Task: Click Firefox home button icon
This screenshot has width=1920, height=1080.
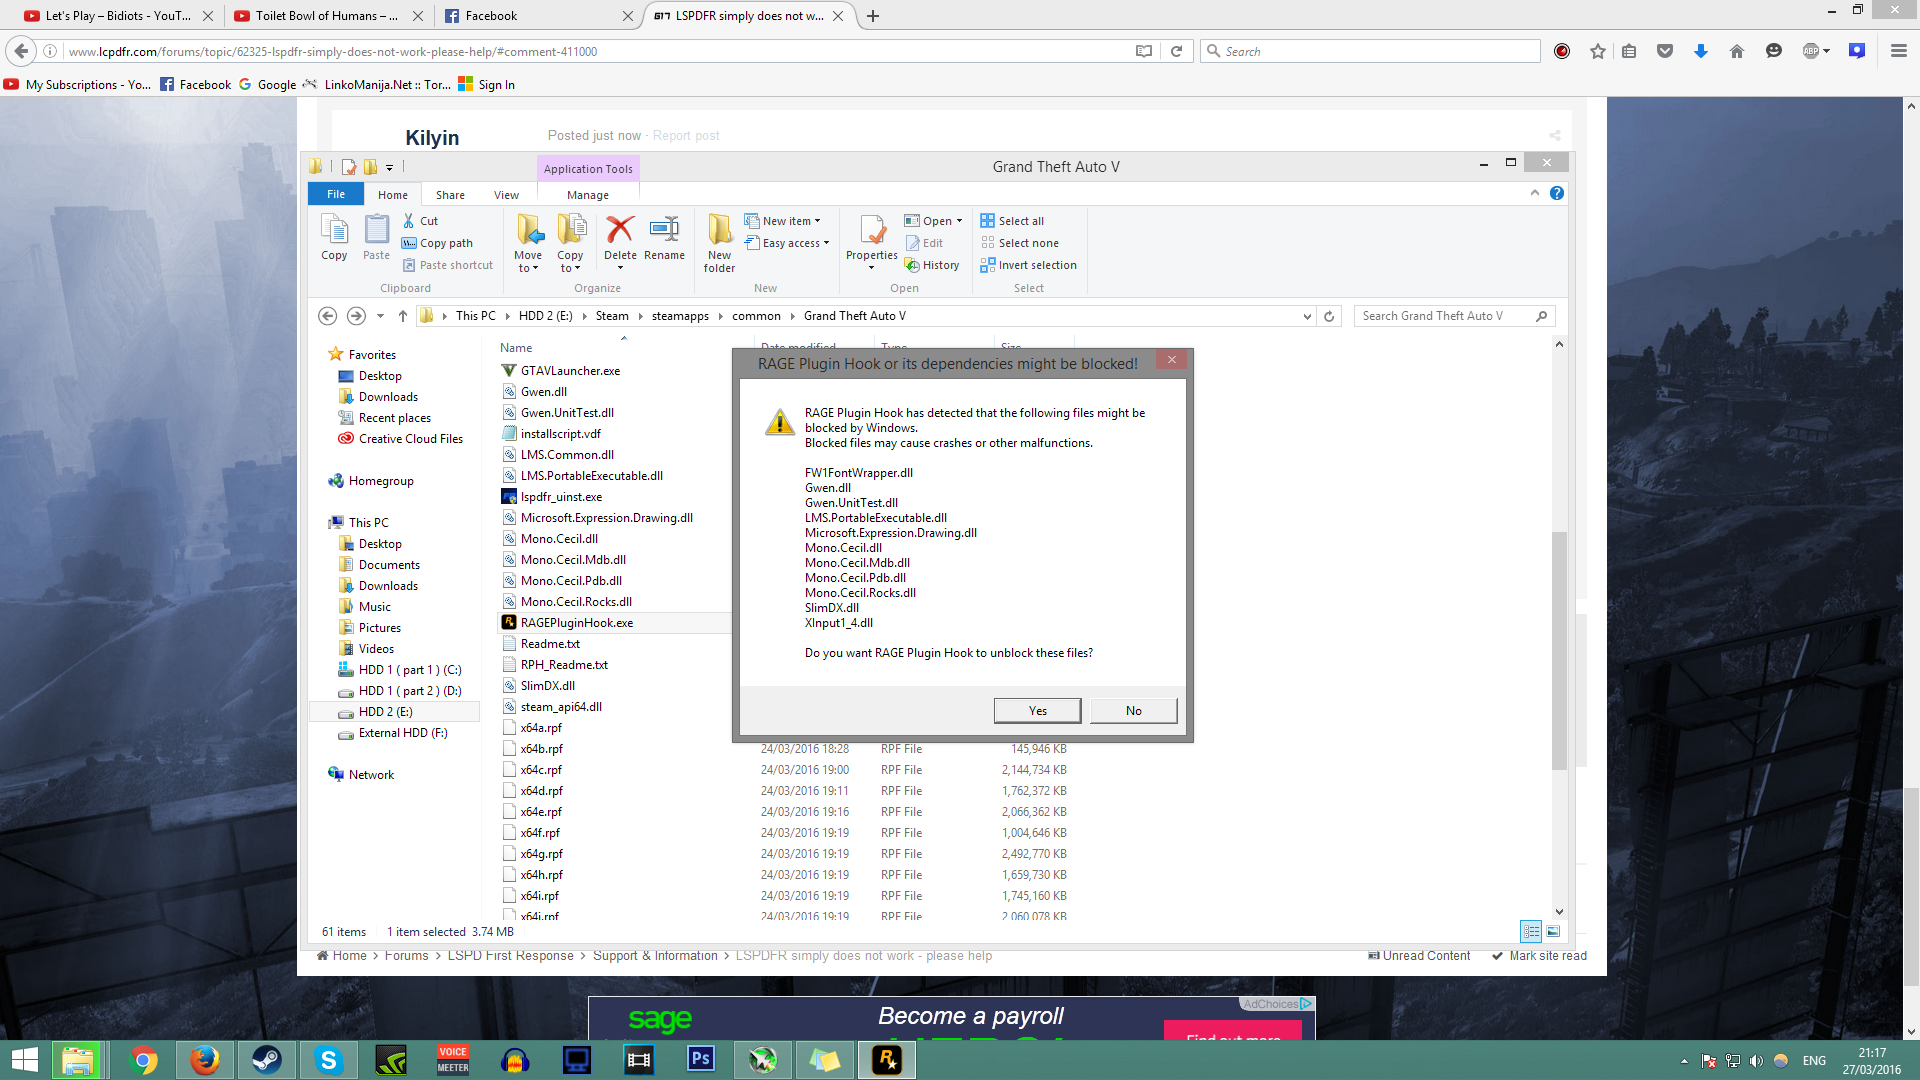Action: (x=1736, y=51)
